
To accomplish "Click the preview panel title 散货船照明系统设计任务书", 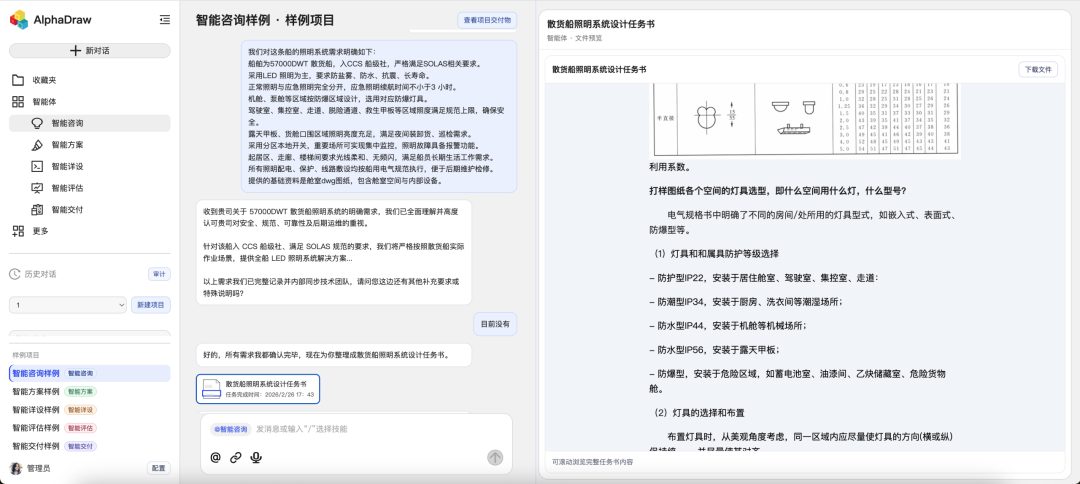I will click(601, 24).
